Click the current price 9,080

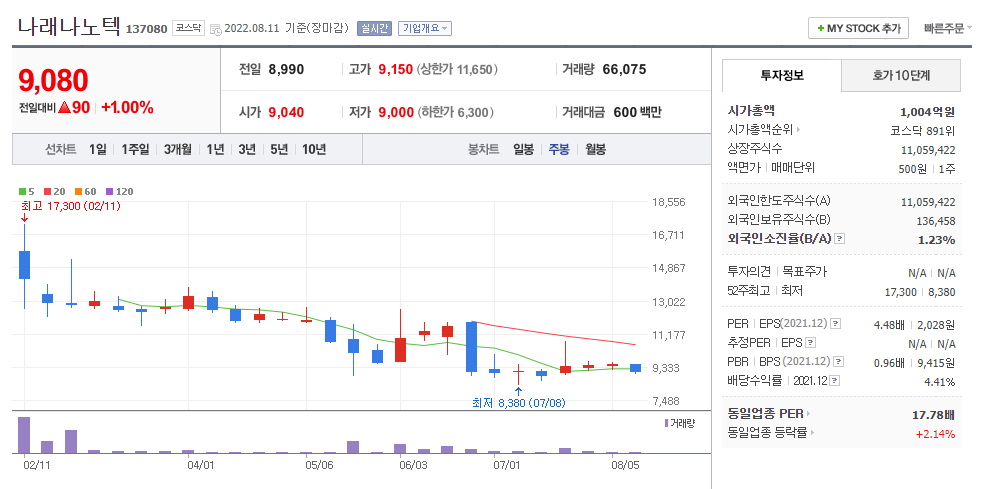[x=54, y=81]
